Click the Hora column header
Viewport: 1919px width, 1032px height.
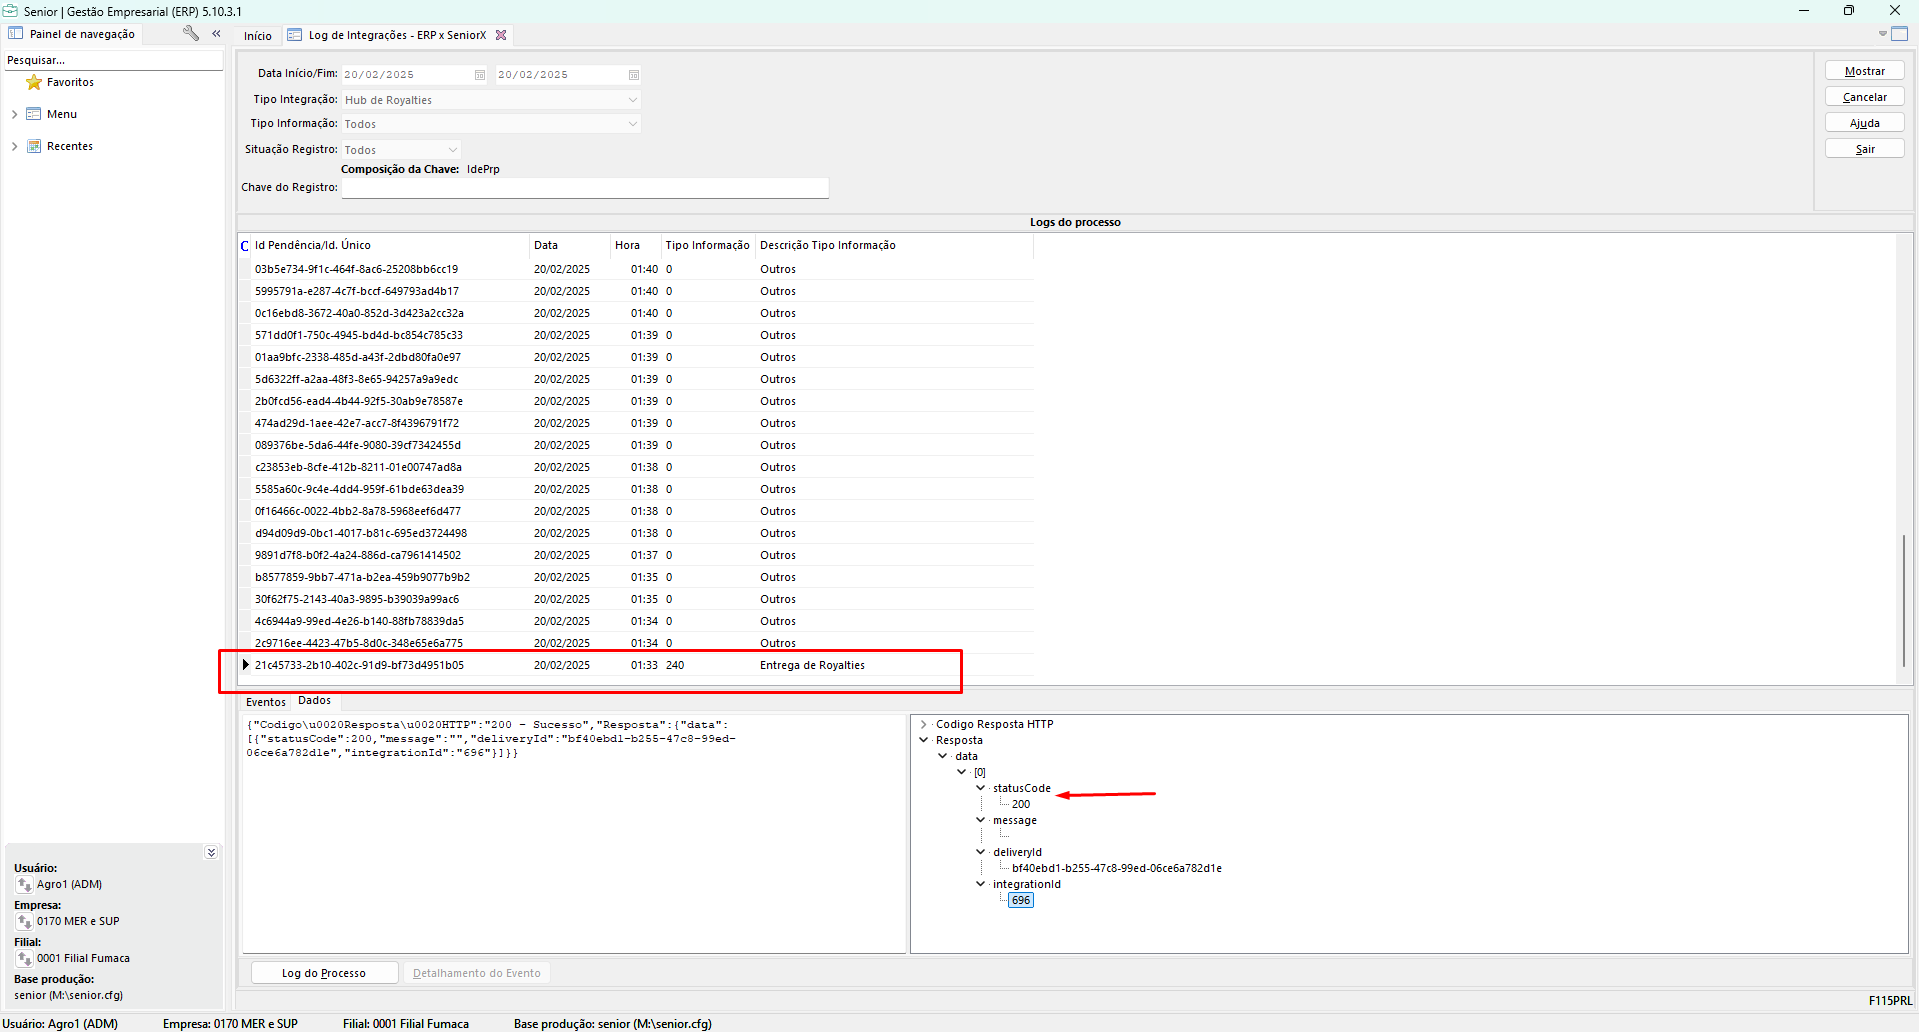636,245
